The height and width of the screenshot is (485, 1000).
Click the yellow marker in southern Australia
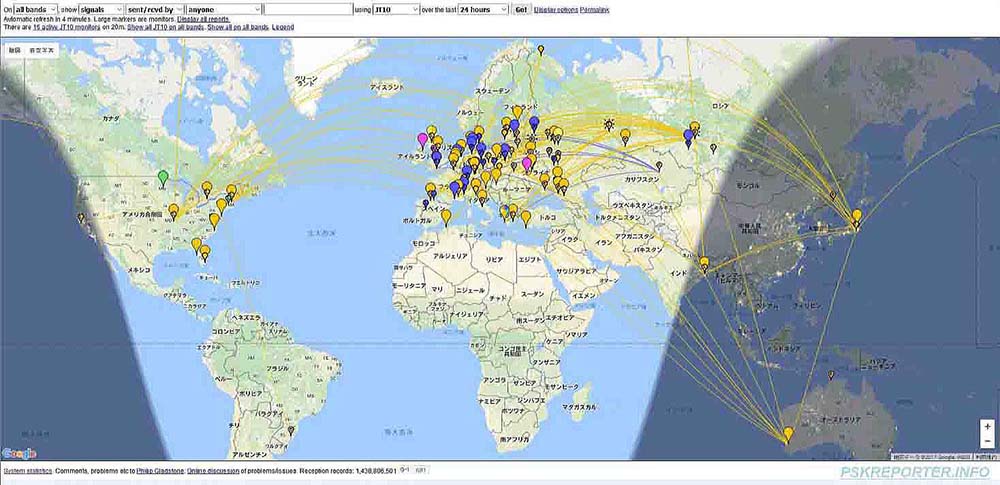pos(788,434)
